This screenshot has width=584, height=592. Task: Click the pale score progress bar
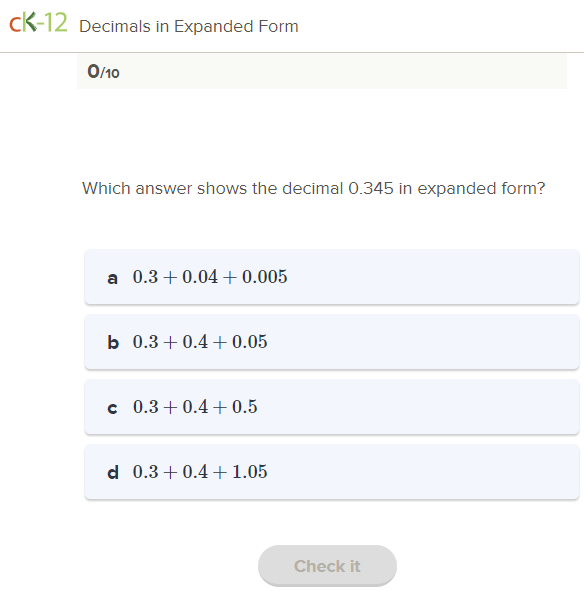(x=322, y=71)
